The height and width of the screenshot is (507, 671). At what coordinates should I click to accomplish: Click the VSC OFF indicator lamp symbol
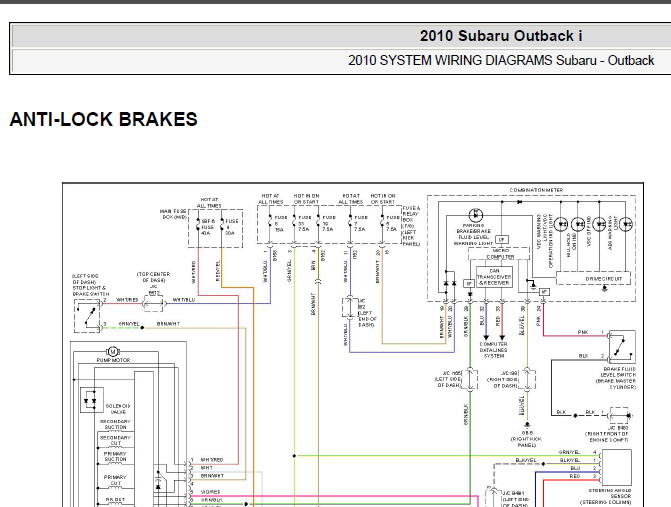(x=600, y=224)
